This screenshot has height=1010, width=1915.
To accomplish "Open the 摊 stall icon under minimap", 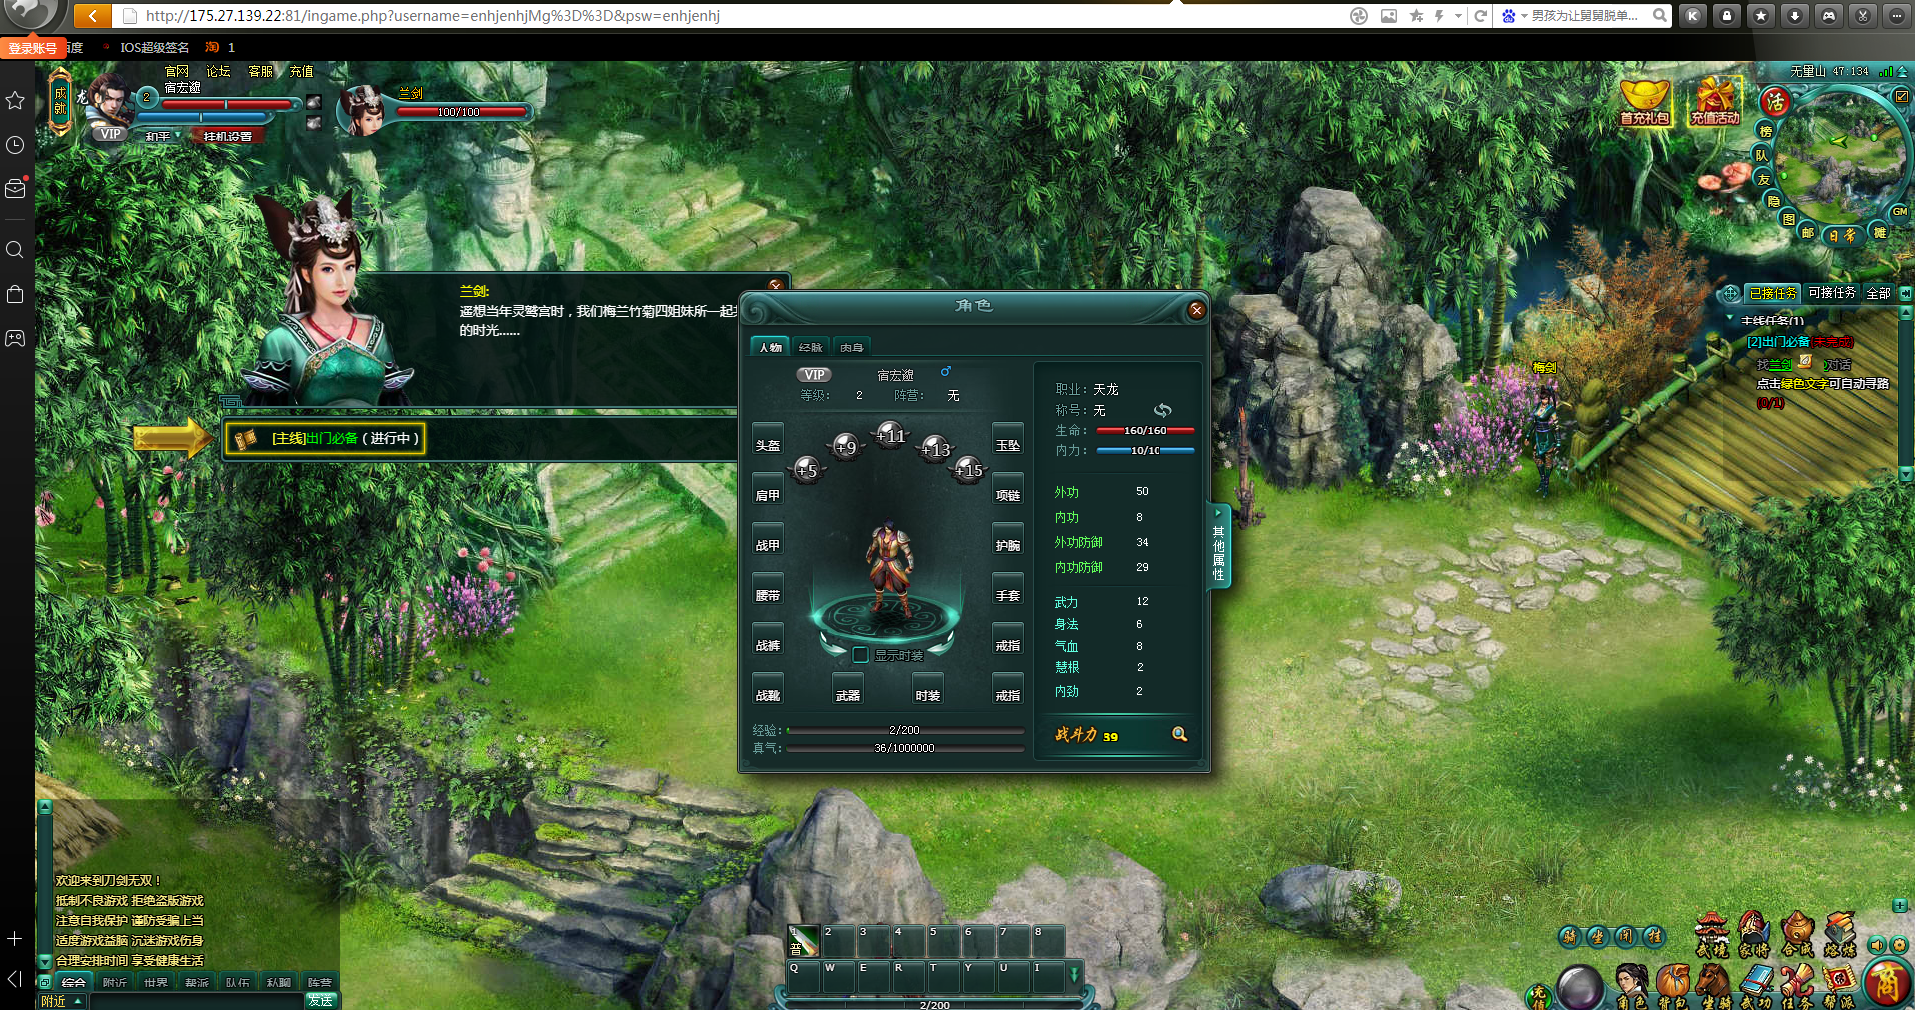I will [x=1880, y=232].
